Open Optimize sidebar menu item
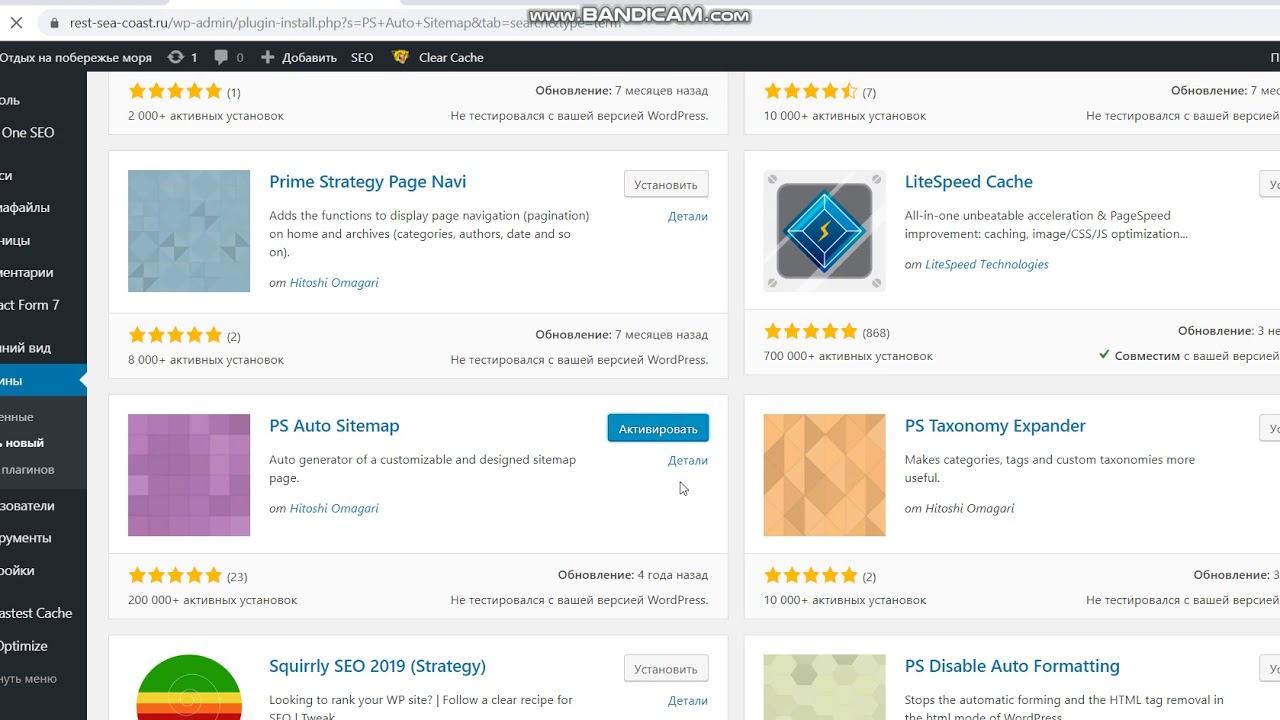The height and width of the screenshot is (720, 1280). coord(43,645)
